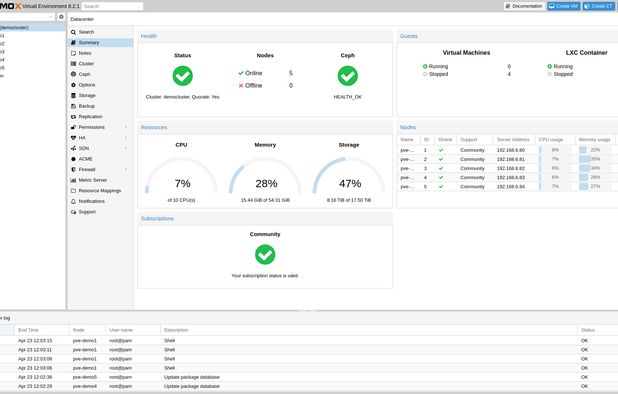
Task: Click the CPU 7% usage gauge
Action: 182,176
